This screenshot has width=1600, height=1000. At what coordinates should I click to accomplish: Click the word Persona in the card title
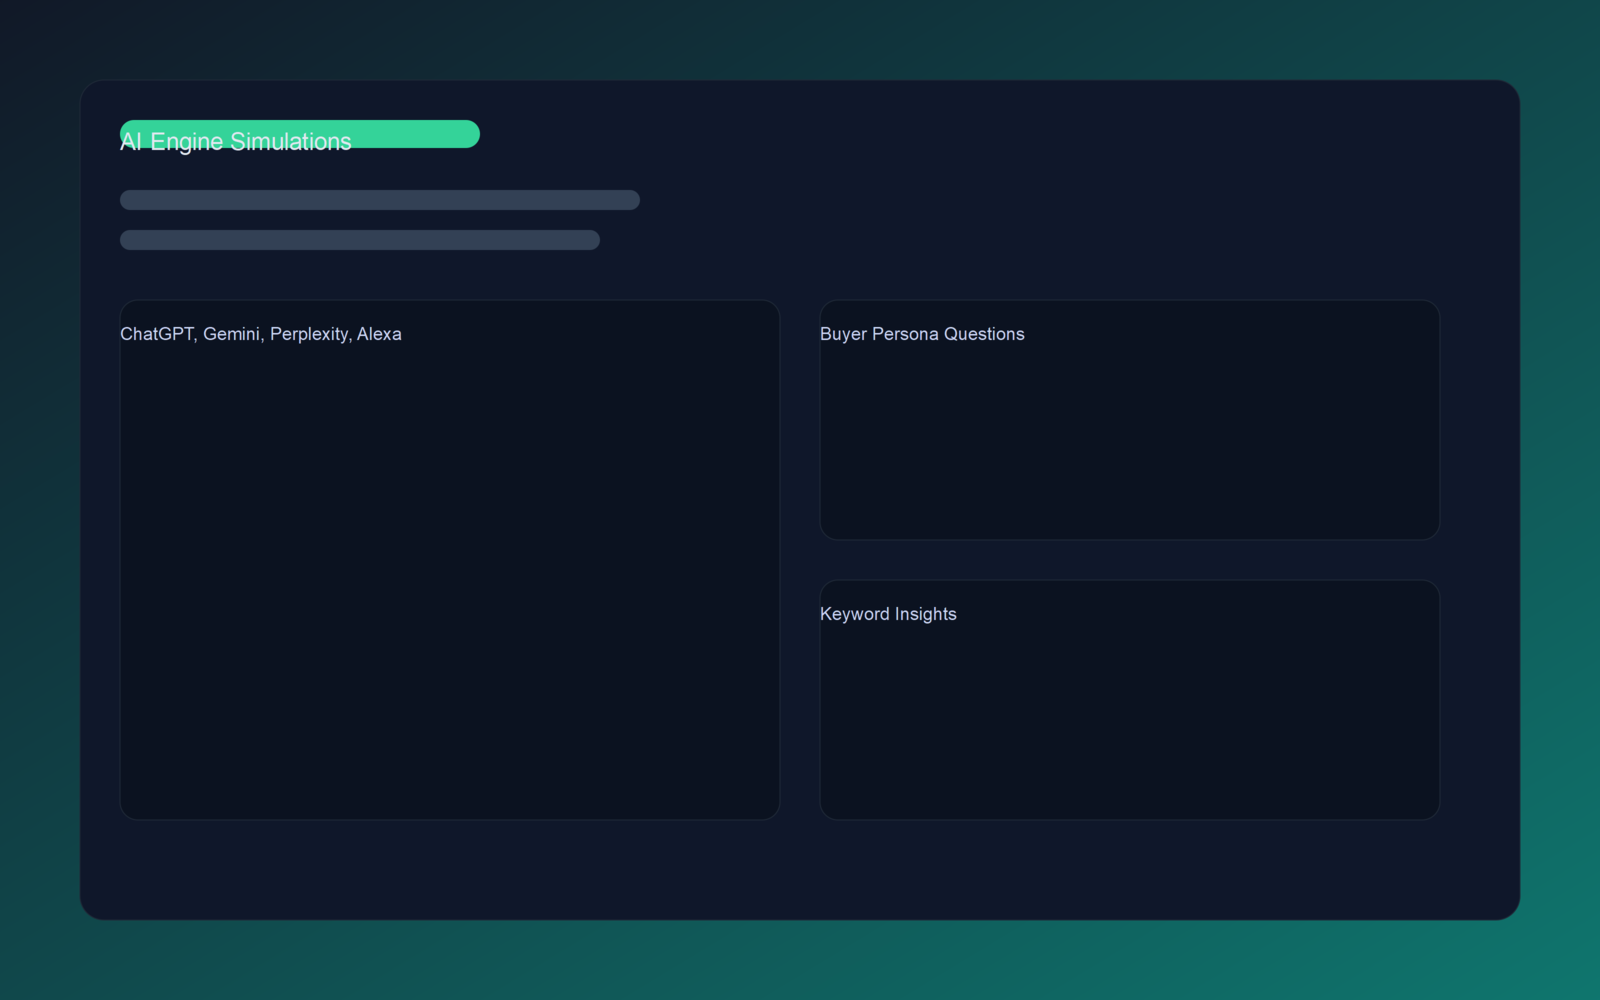905,334
